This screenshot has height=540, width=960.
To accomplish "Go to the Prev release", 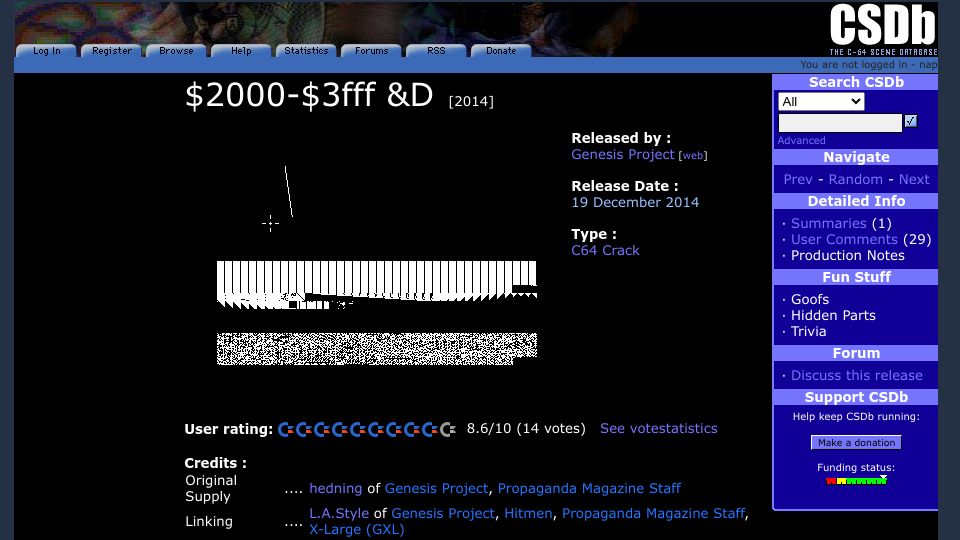I will click(798, 179).
